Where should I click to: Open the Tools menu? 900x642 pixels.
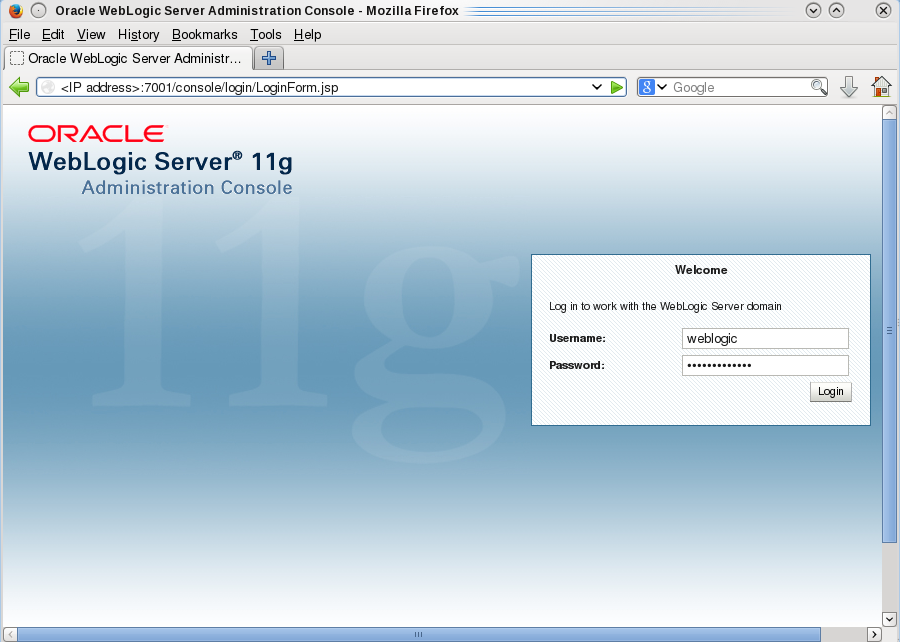pyautogui.click(x=266, y=34)
